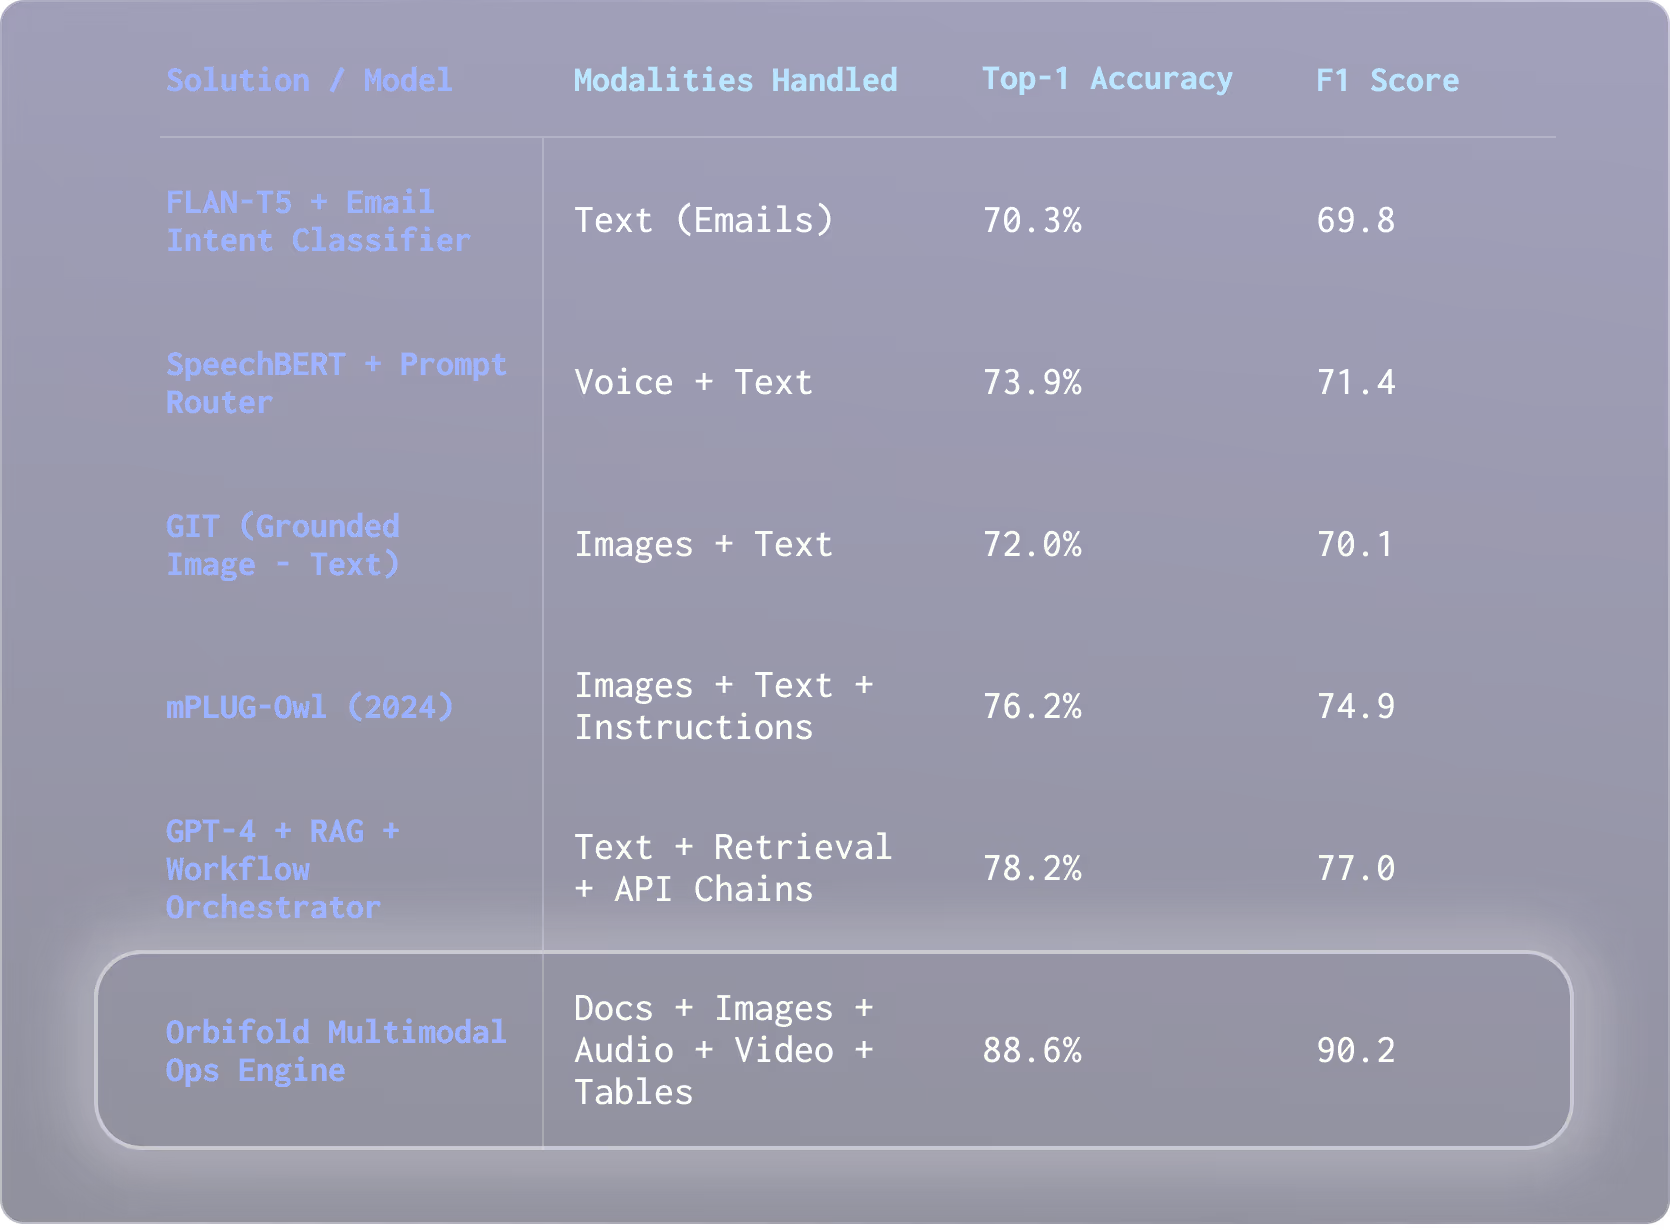Image resolution: width=1670 pixels, height=1230 pixels.
Task: Select the 'Voice + Text' modality cell
Action: (693, 382)
